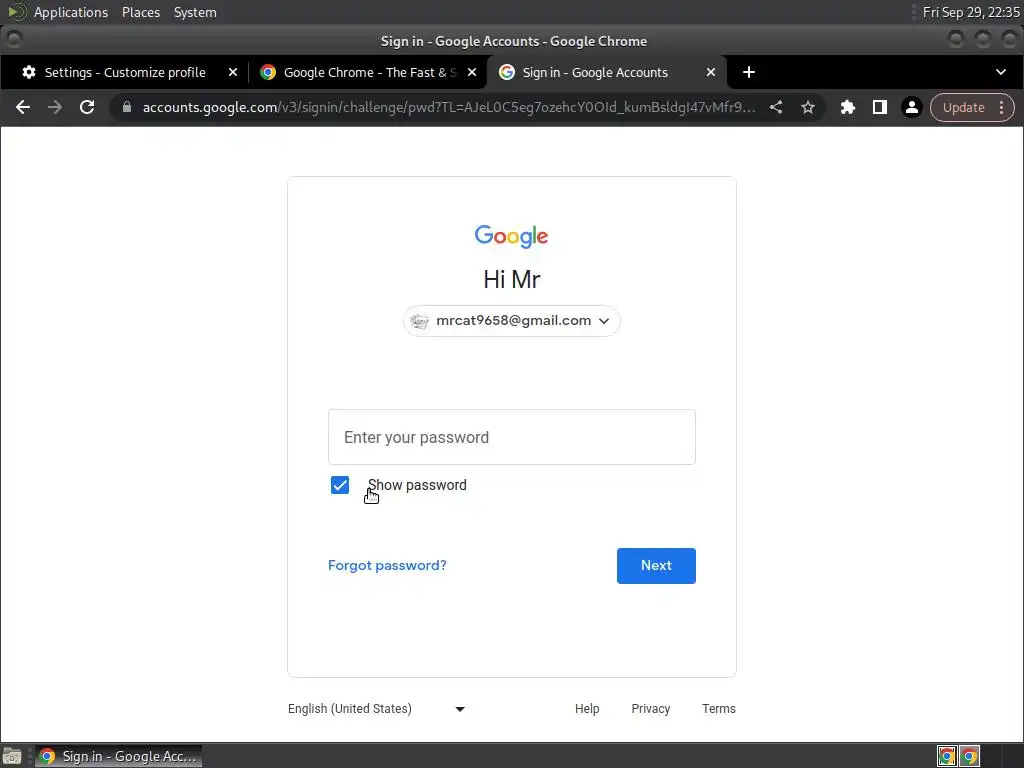Open the Terms link
This screenshot has height=768, width=1024.
718,709
